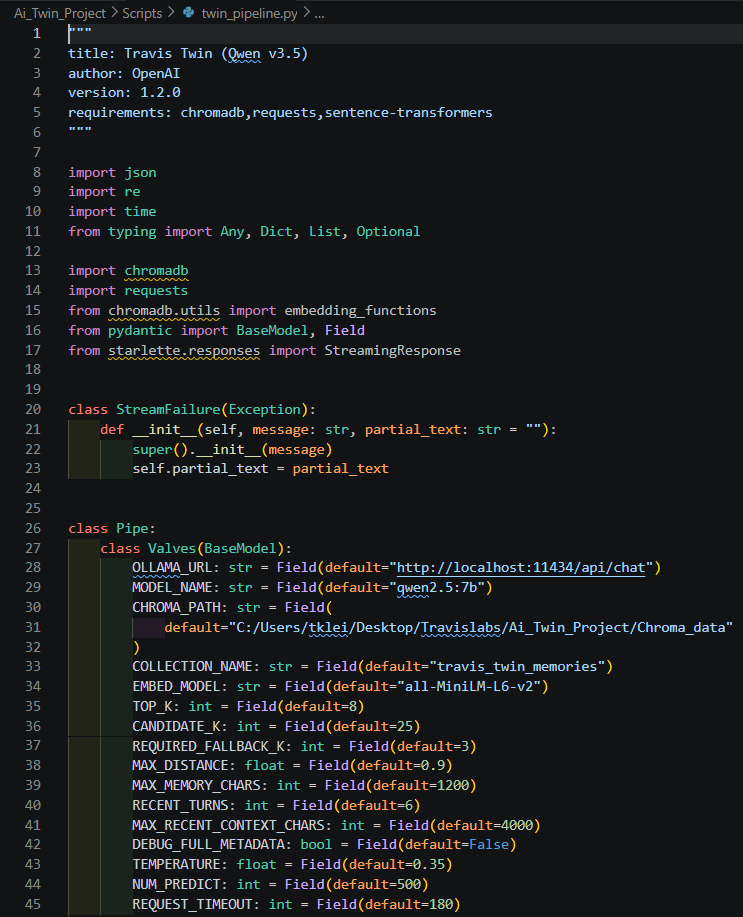Click 'Optional' in typing import line

click(388, 232)
